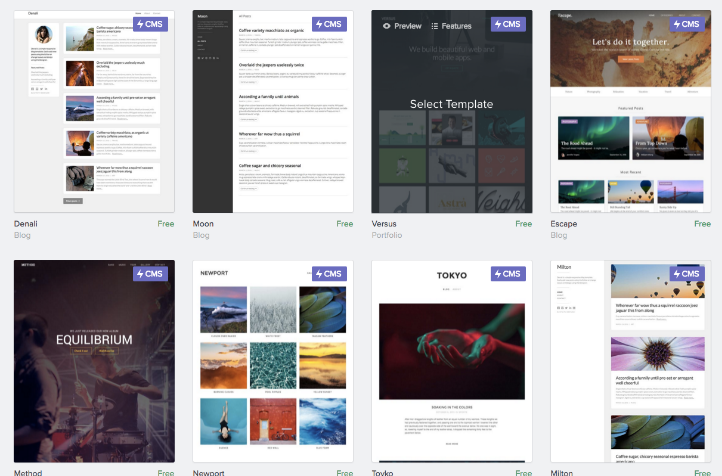Click Select Template on Versus card

(452, 104)
